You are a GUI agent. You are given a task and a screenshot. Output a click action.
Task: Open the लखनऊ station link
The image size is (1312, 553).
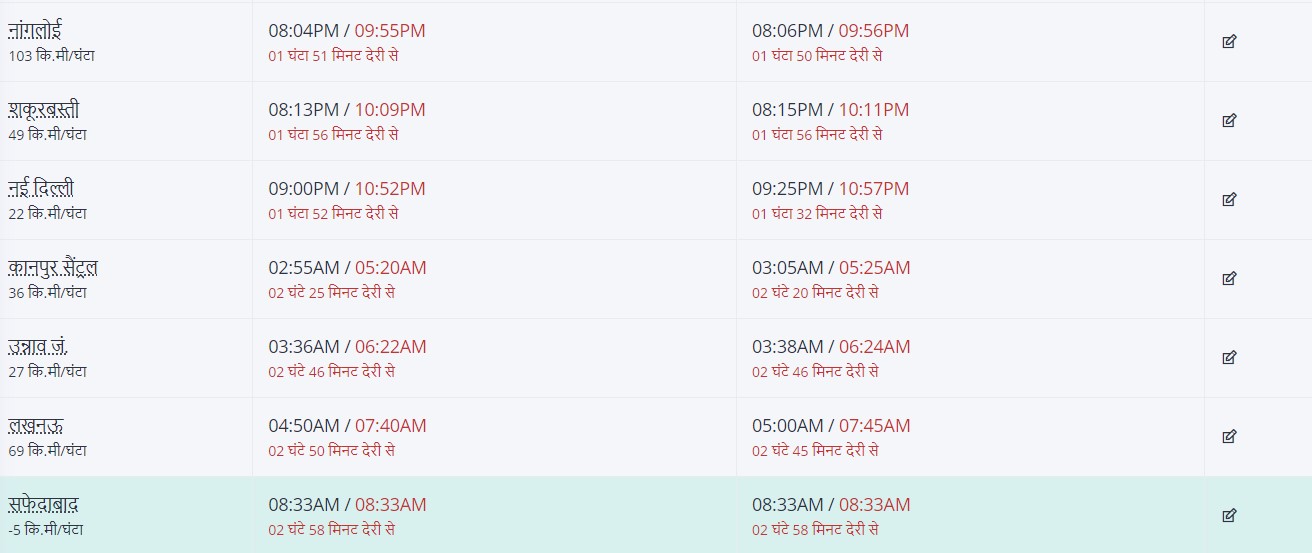36,426
